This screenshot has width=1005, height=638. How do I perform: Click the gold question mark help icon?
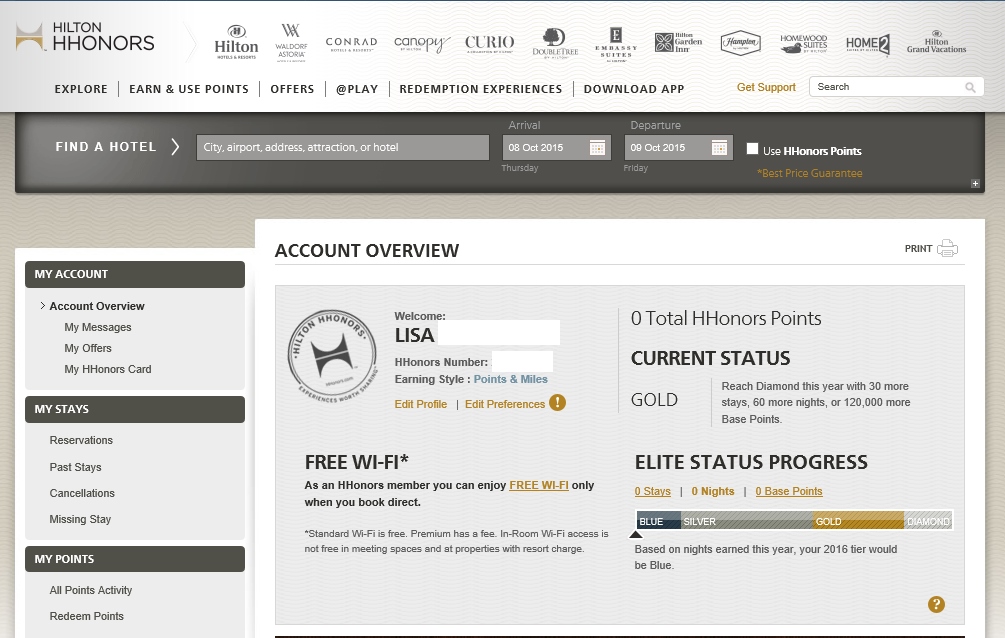pos(936,604)
